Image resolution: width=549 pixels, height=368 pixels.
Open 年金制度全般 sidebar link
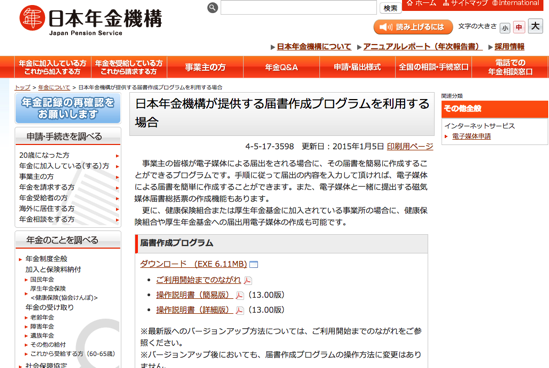(x=46, y=259)
